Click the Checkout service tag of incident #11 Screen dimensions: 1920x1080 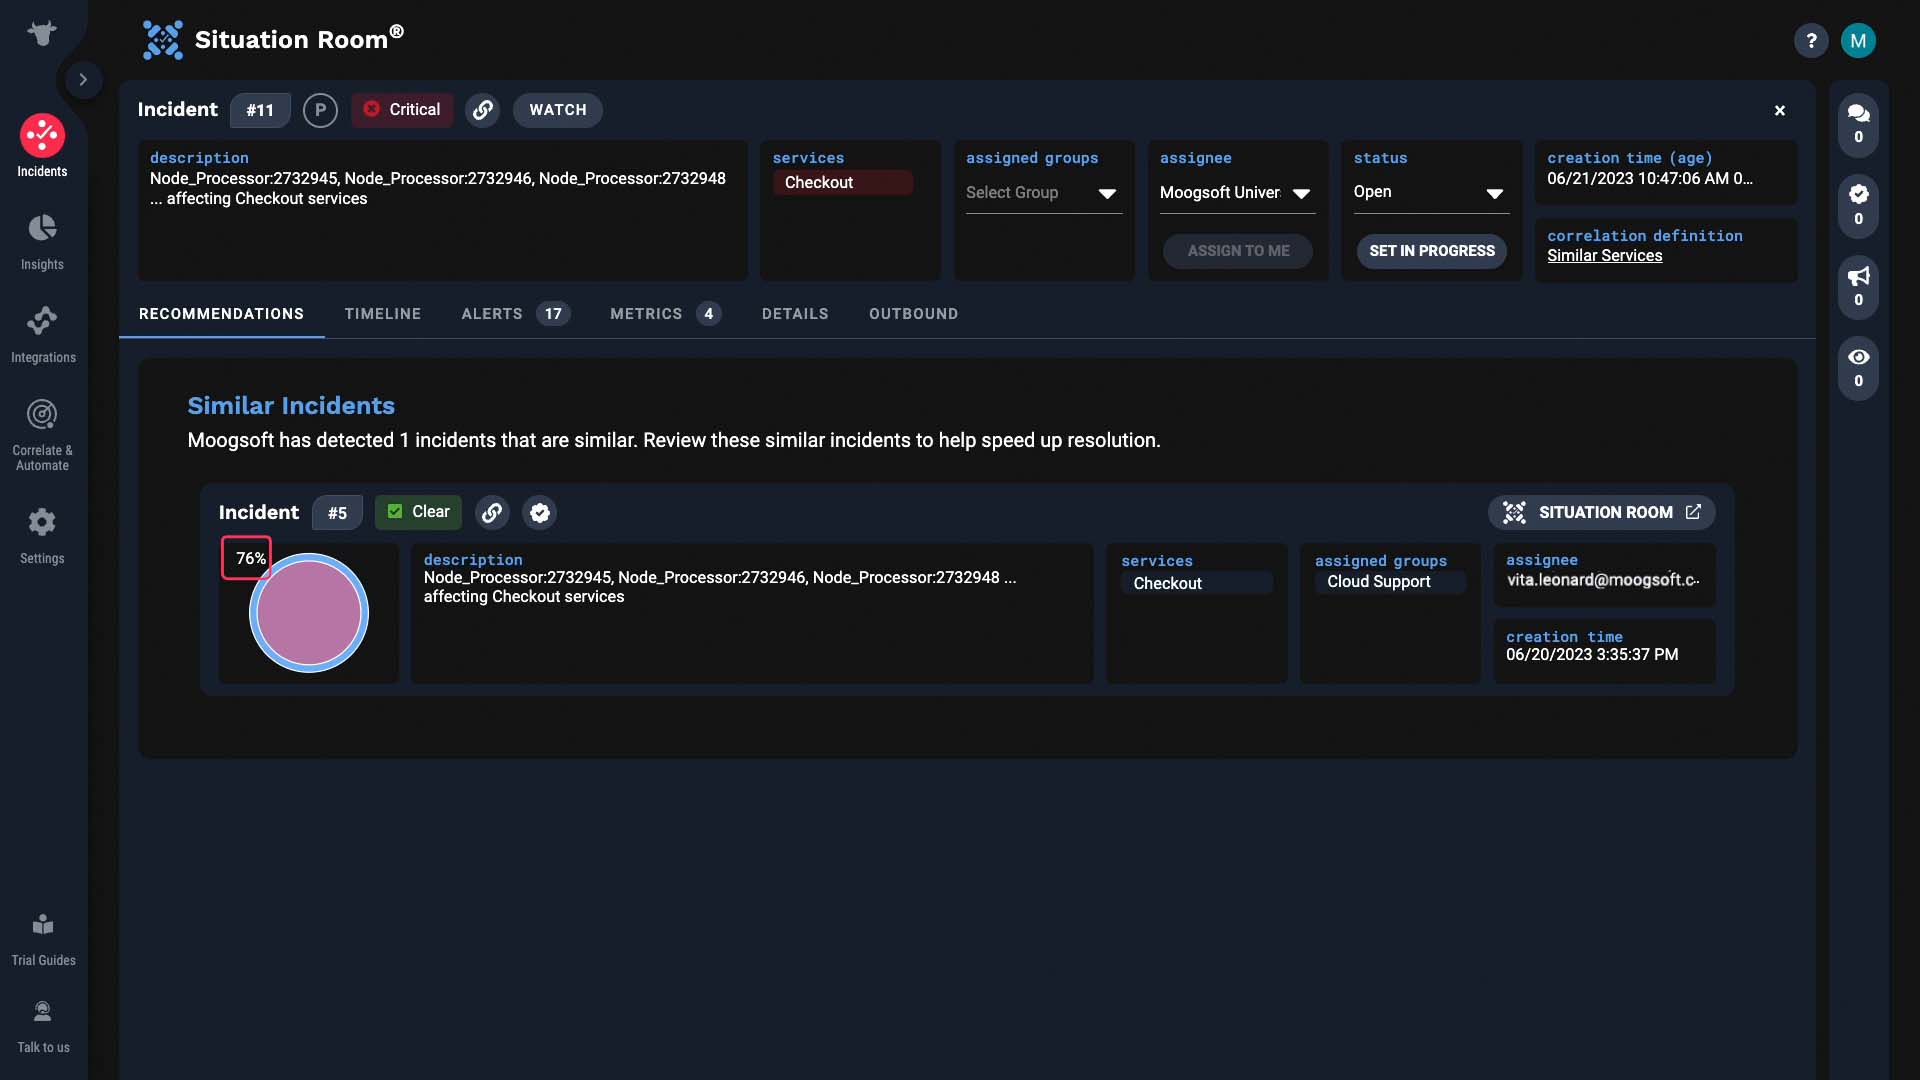click(x=842, y=183)
